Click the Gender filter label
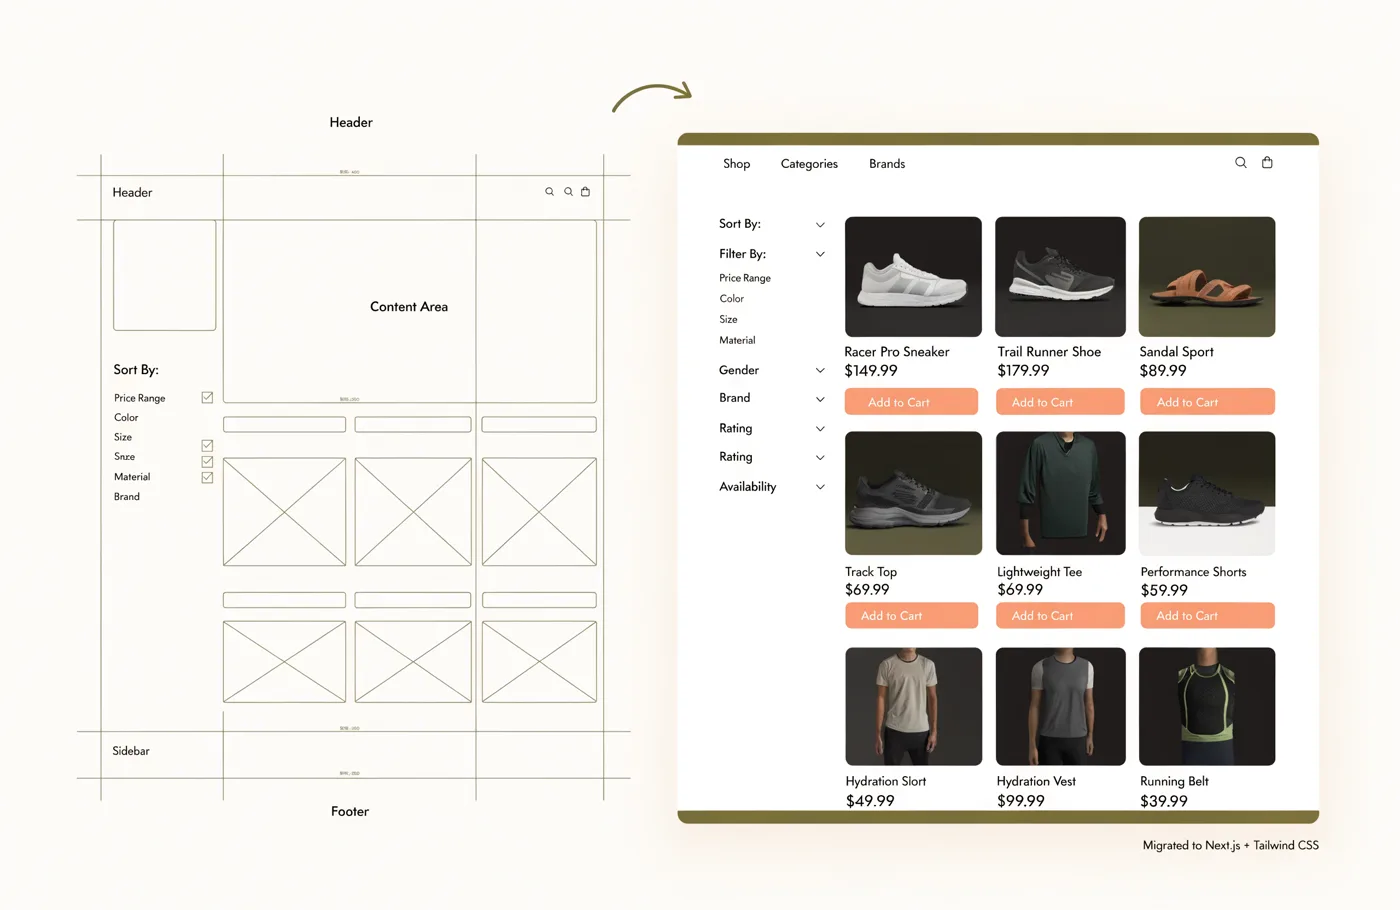This screenshot has height=910, width=1400. coord(739,370)
